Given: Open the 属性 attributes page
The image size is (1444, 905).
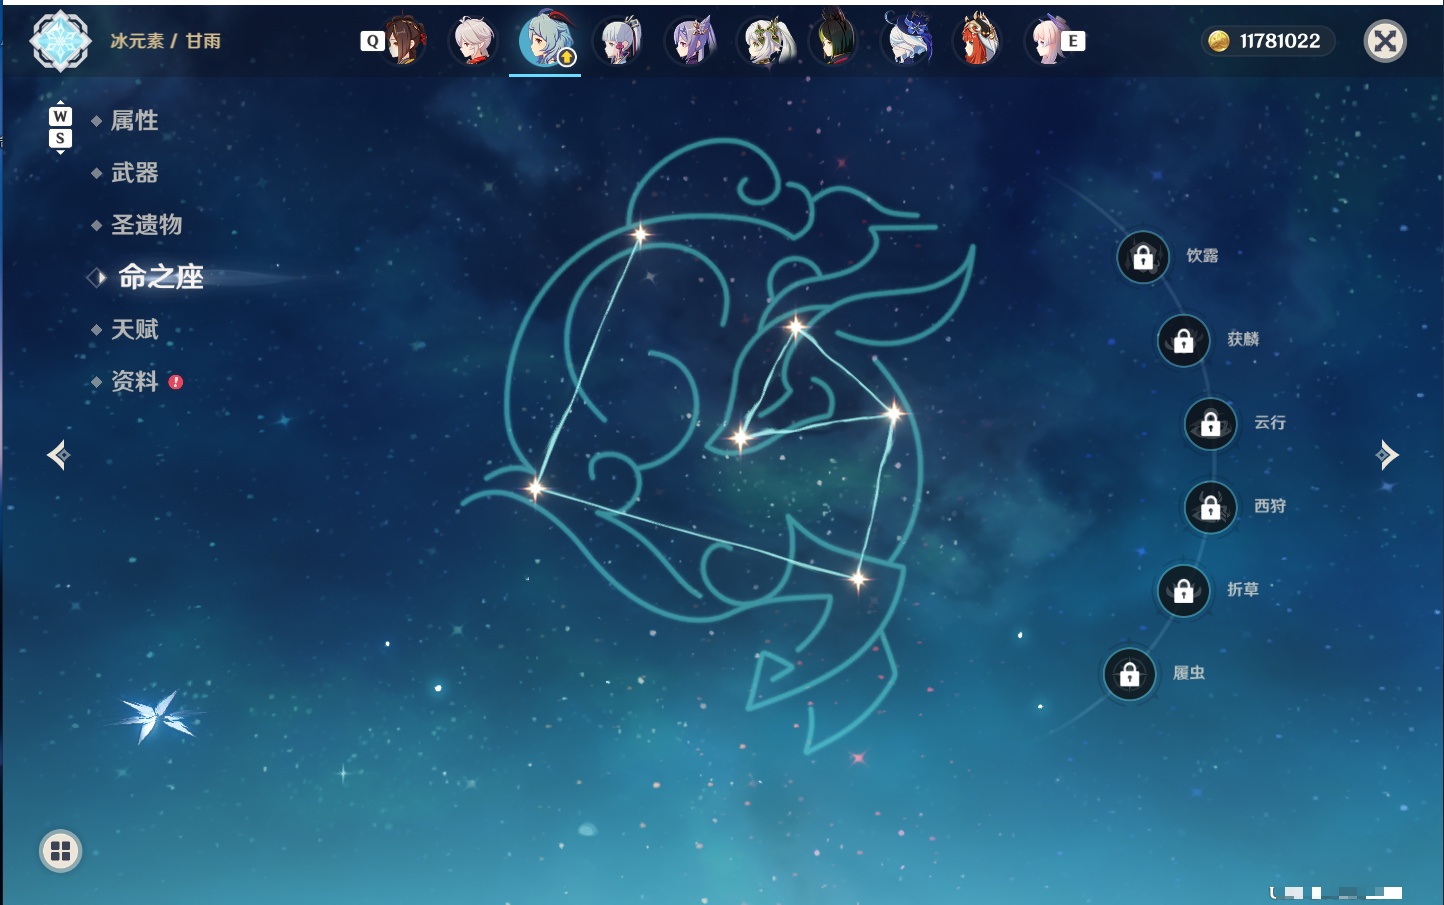Looking at the screenshot, I should [134, 121].
